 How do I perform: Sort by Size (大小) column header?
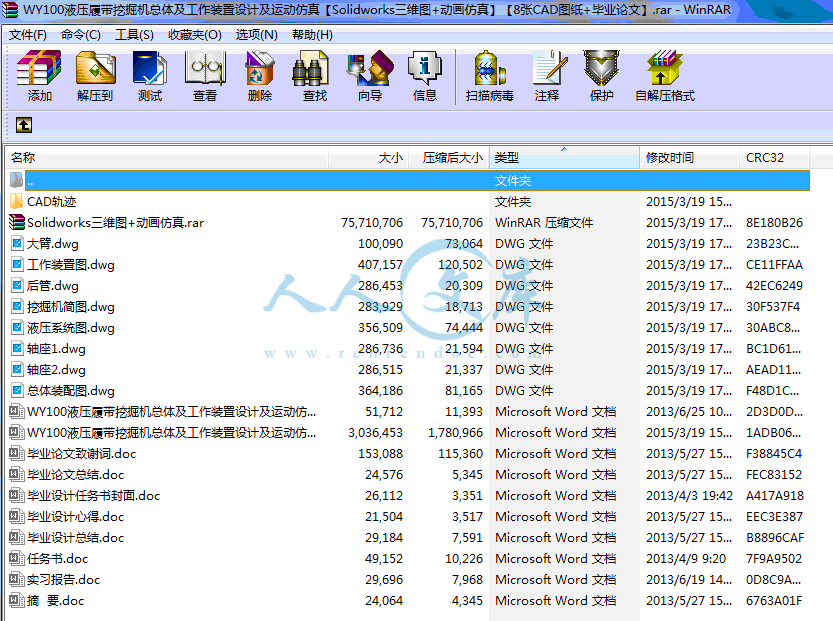point(369,158)
